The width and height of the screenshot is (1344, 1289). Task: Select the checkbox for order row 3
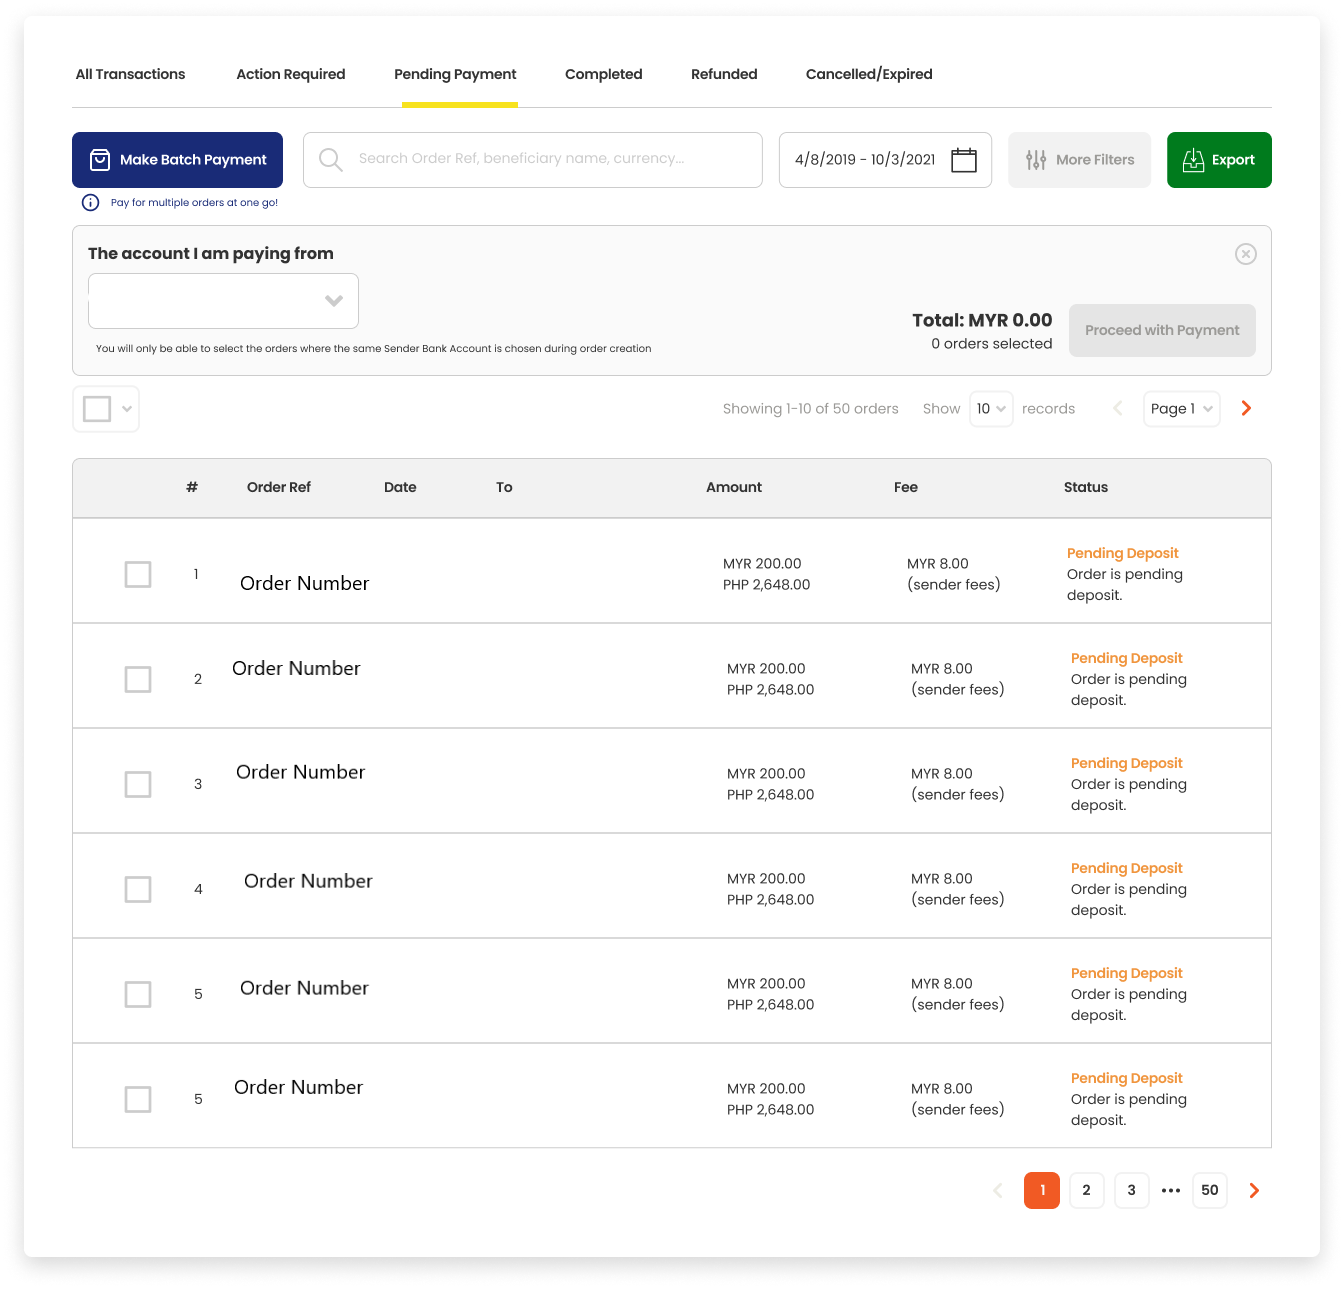tap(138, 784)
